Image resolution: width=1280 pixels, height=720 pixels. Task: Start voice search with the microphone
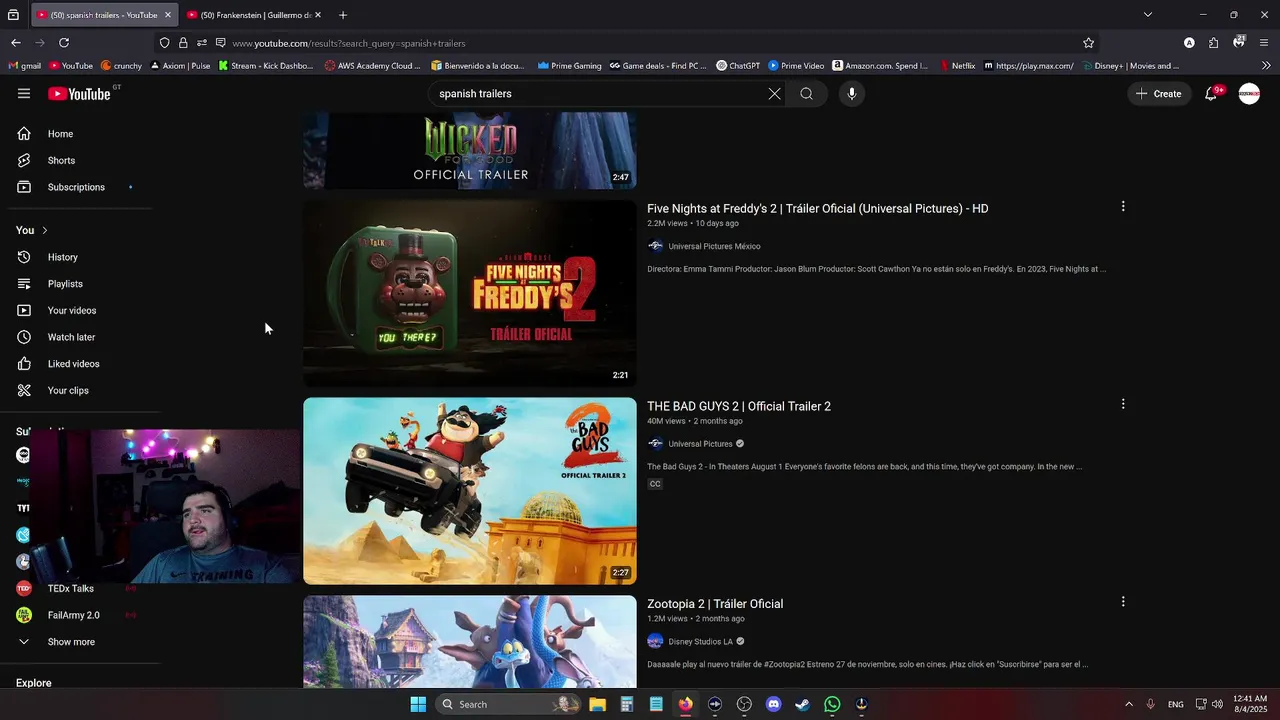852,94
